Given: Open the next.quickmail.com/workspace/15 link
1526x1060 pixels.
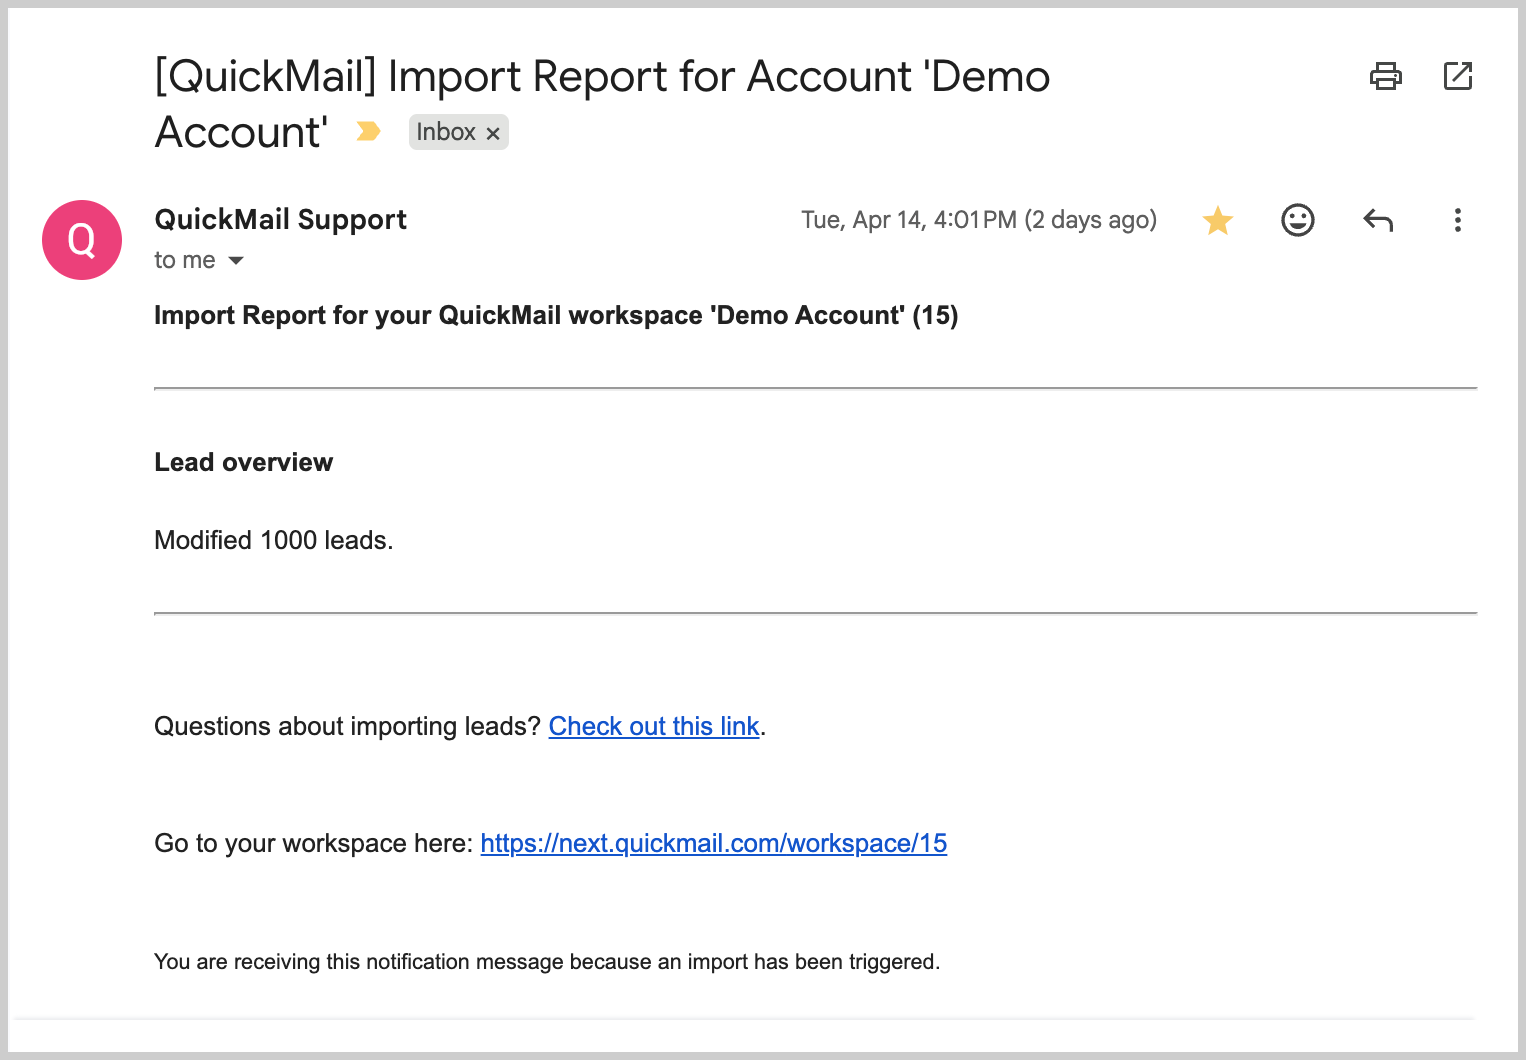Looking at the screenshot, I should pyautogui.click(x=714, y=843).
